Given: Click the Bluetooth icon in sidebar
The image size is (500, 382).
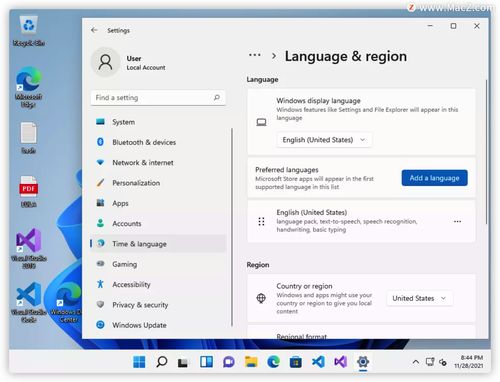Looking at the screenshot, I should pyautogui.click(x=100, y=142).
